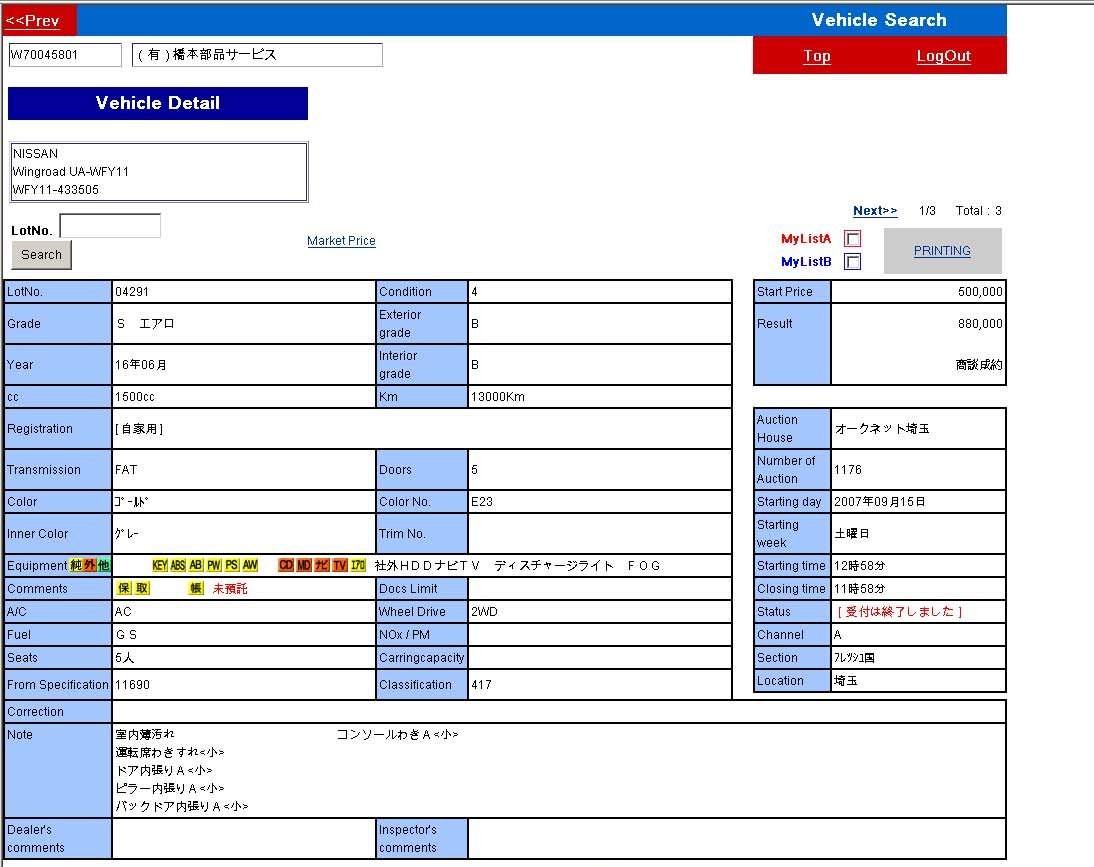Click the start price 500,000
Screen dimensions: 1094x867
pyautogui.click(x=980, y=292)
